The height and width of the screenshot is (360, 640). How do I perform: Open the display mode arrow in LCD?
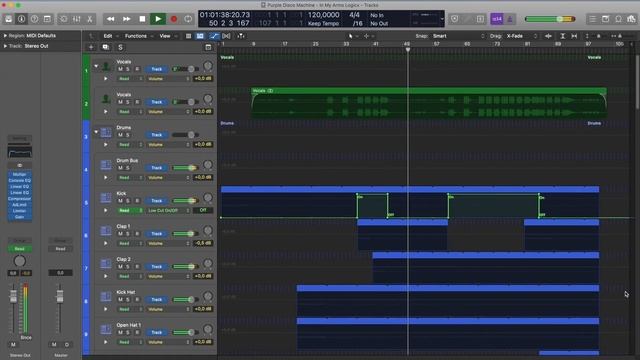(x=442, y=19)
